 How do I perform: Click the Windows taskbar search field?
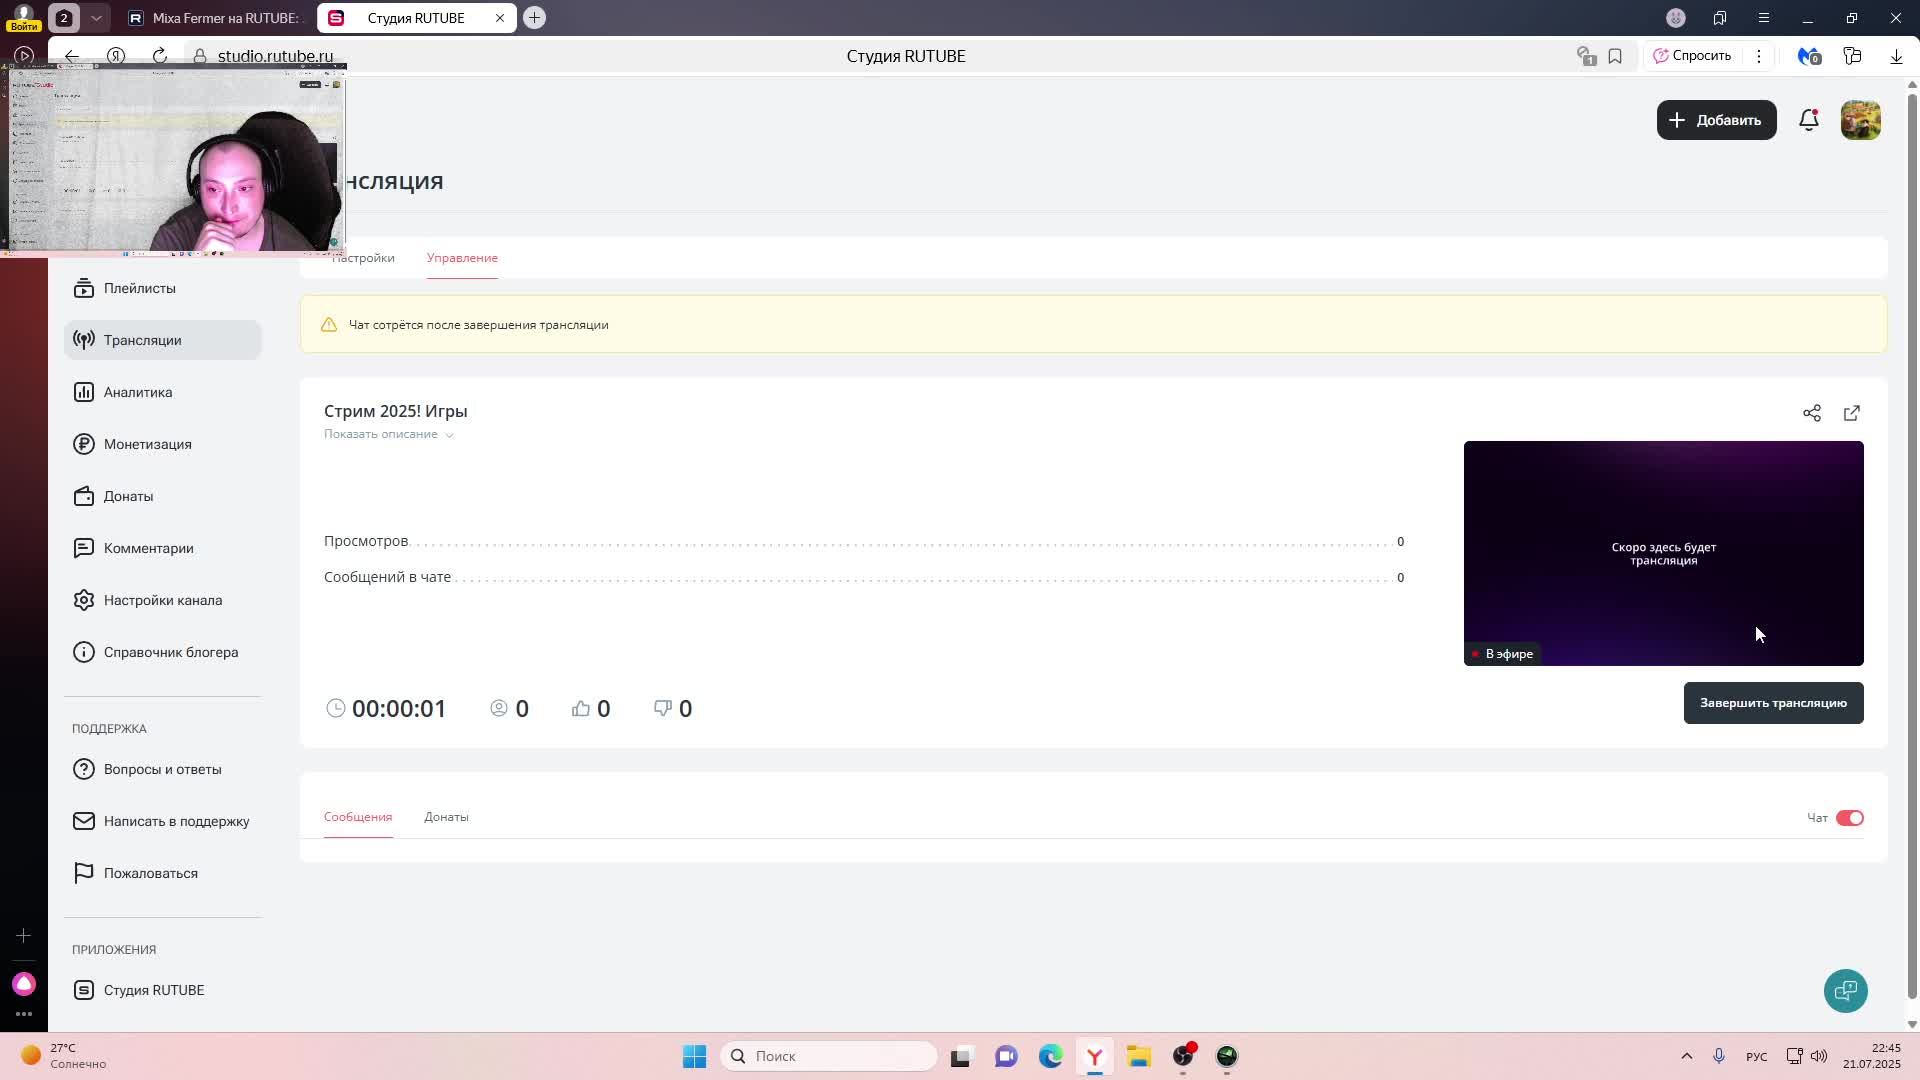[830, 1056]
